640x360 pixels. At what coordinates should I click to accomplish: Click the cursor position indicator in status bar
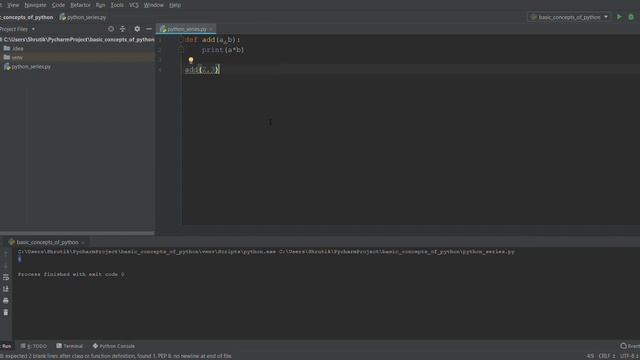point(591,356)
